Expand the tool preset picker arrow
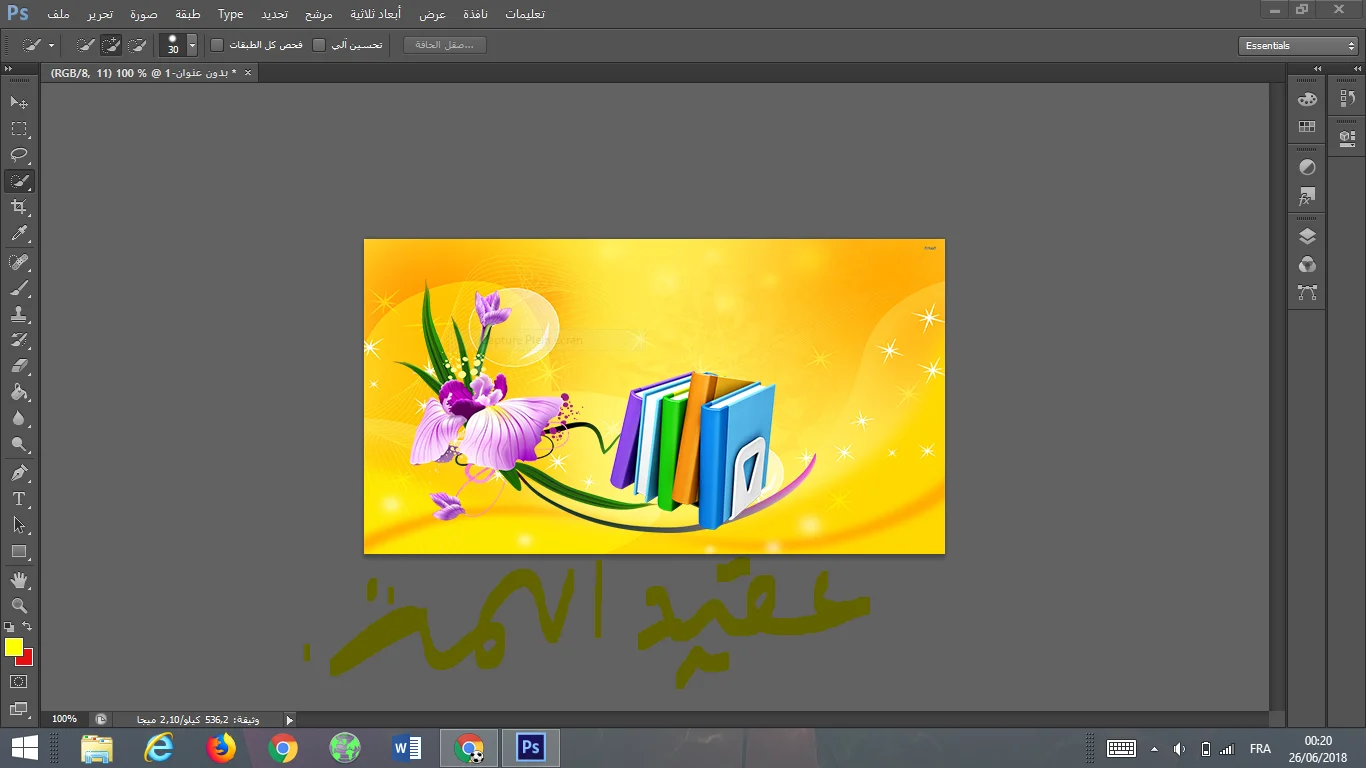This screenshot has height=768, width=1366. pyautogui.click(x=51, y=46)
